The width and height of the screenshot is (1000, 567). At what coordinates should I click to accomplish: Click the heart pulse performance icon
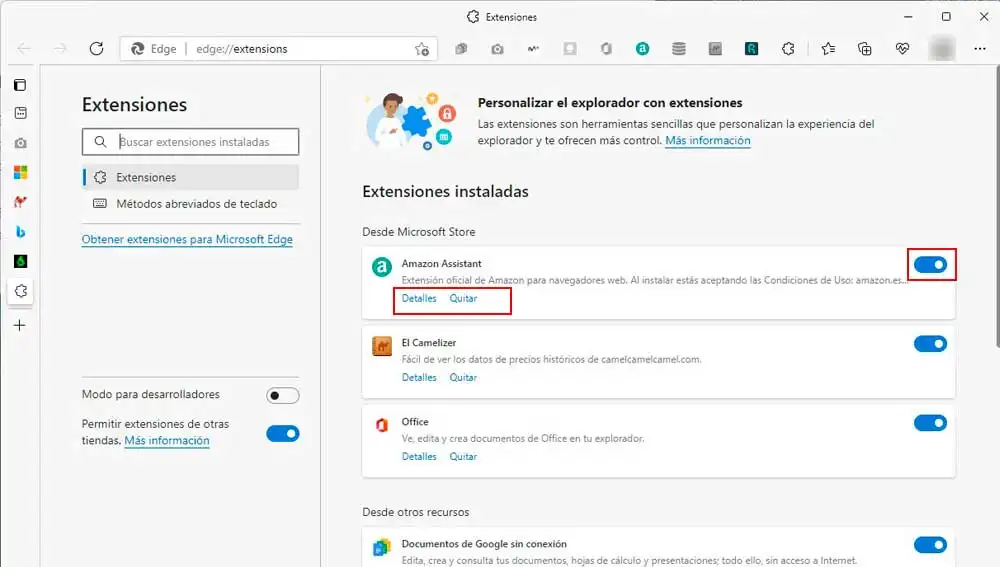click(x=902, y=48)
